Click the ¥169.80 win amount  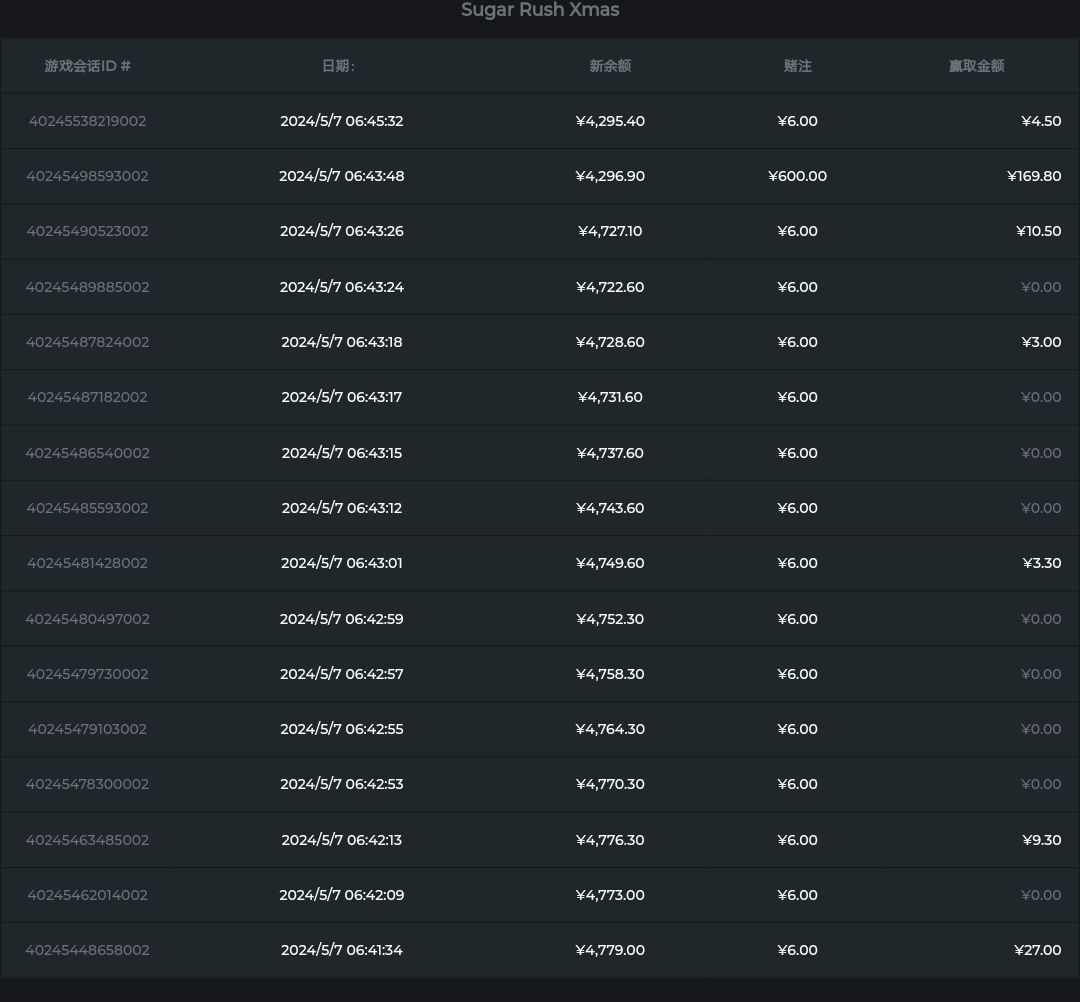coord(1034,176)
